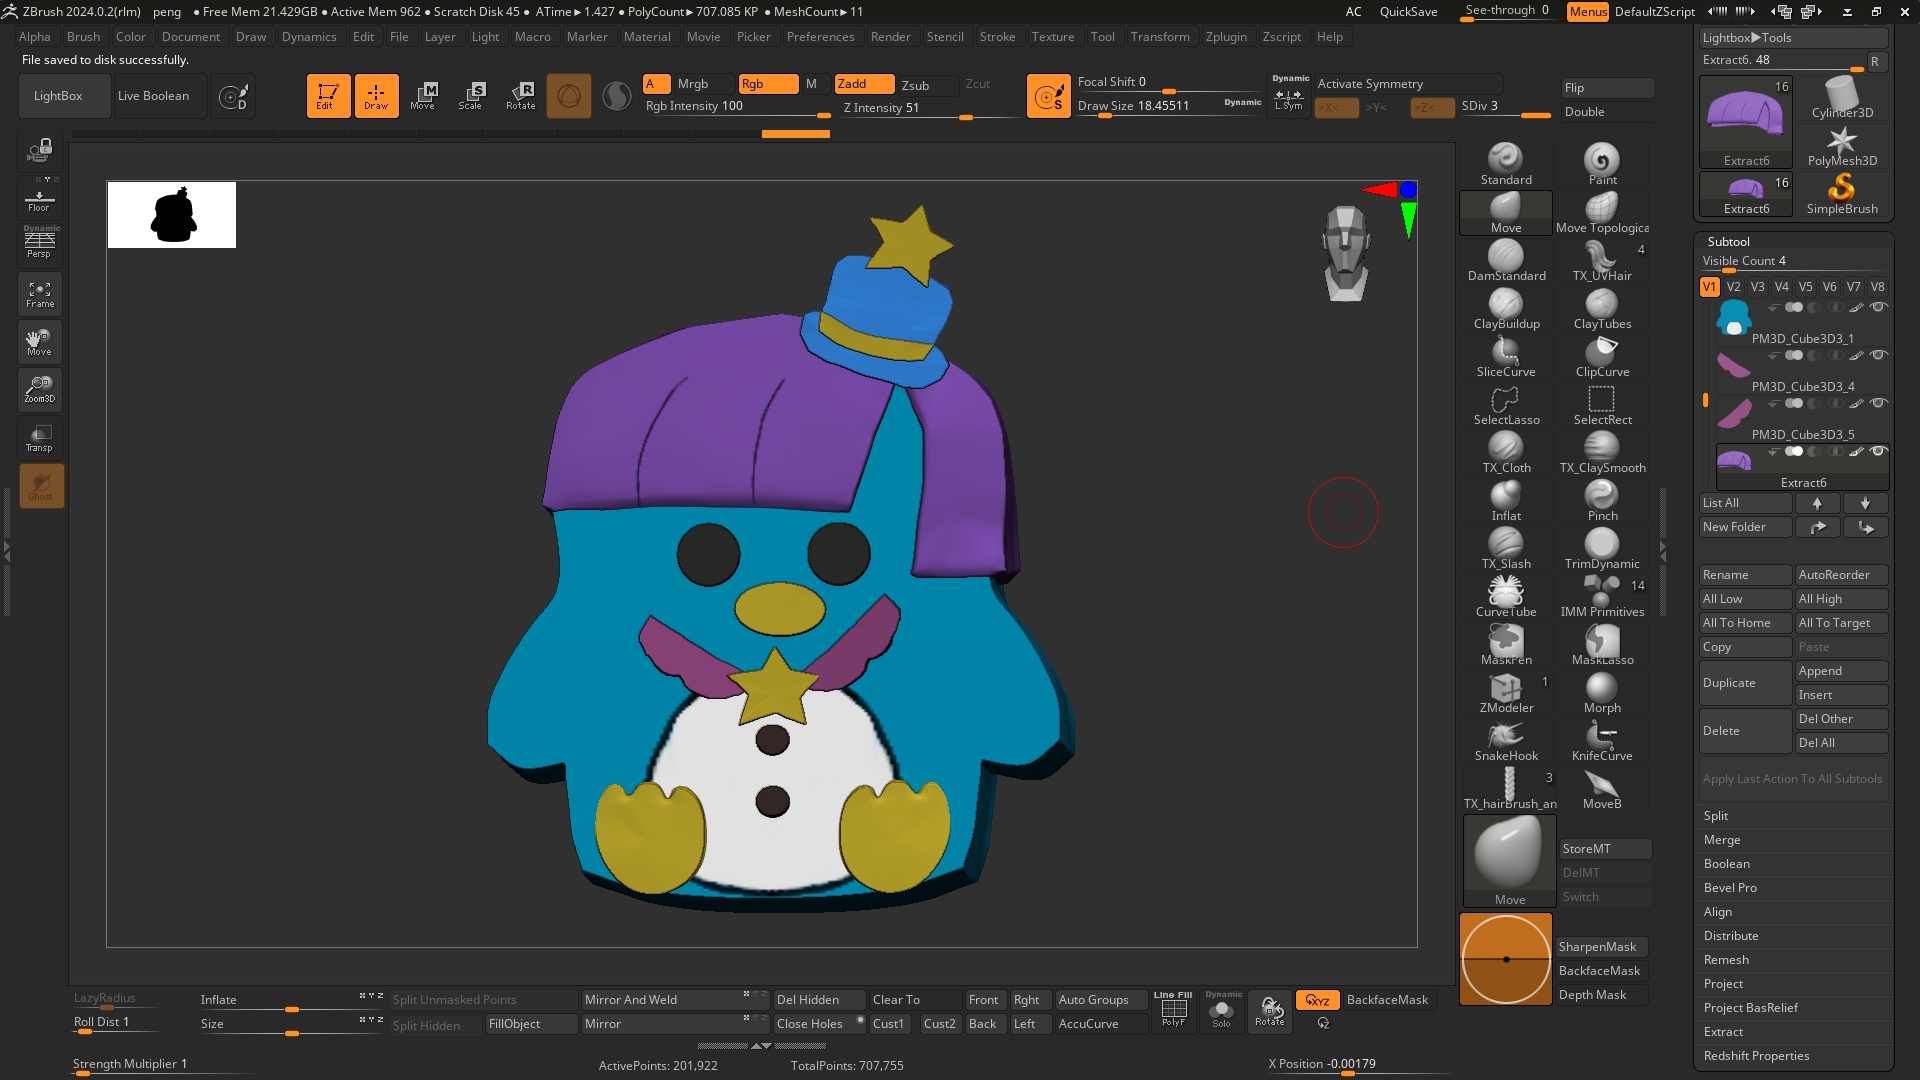
Task: Open the Brush menu
Action: point(83,37)
